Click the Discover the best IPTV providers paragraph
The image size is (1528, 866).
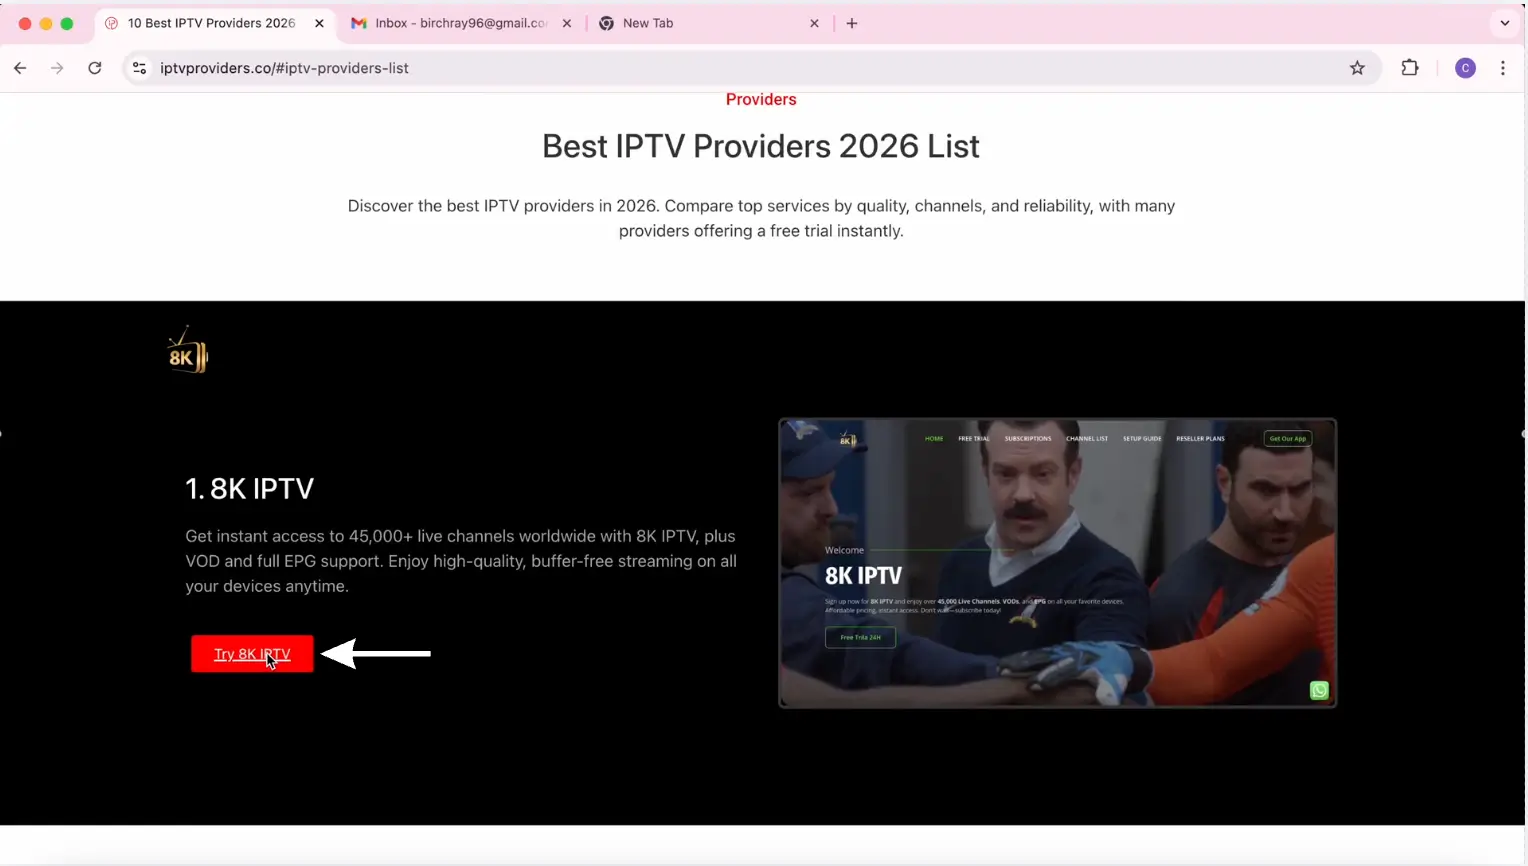tap(761, 218)
